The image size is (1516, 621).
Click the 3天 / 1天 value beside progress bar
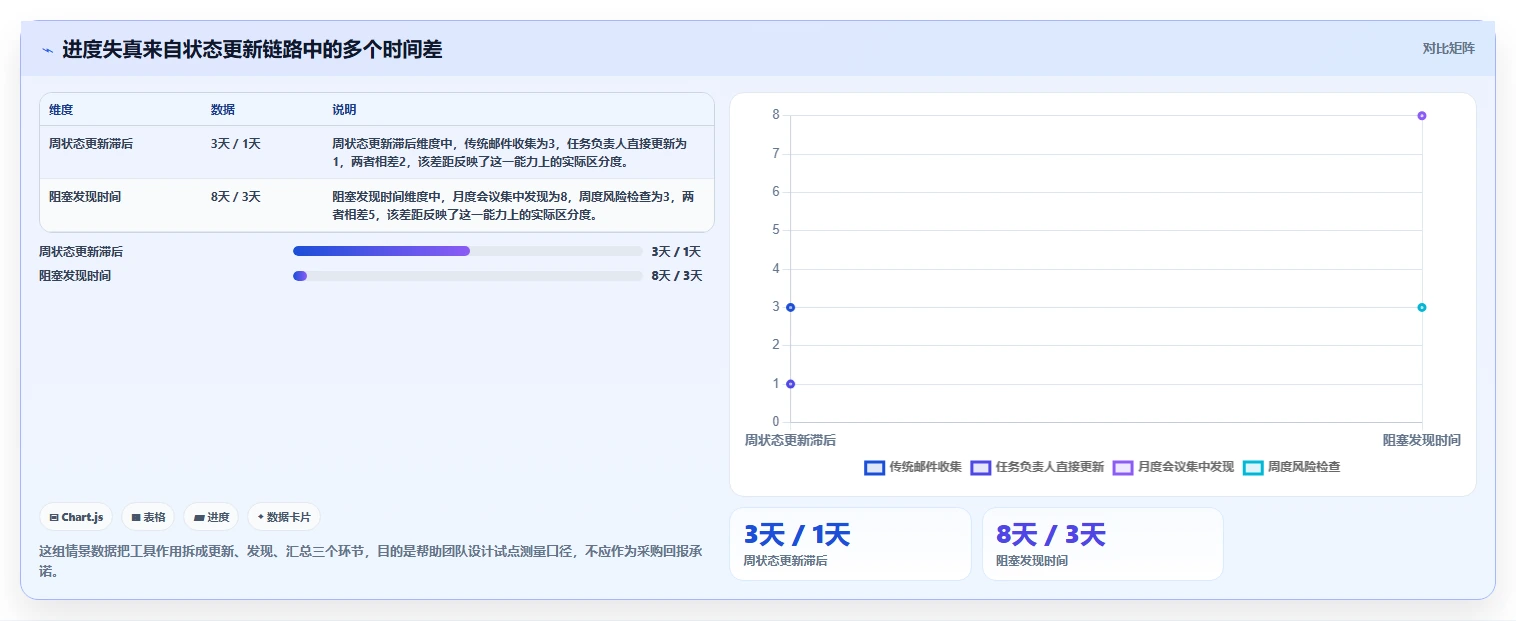676,252
